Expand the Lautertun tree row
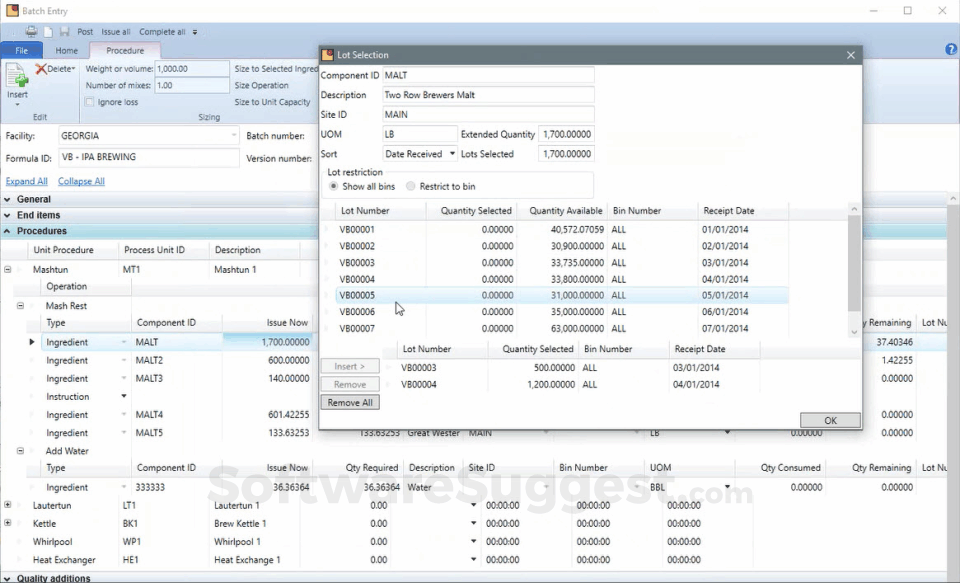The image size is (960, 583). point(8,506)
